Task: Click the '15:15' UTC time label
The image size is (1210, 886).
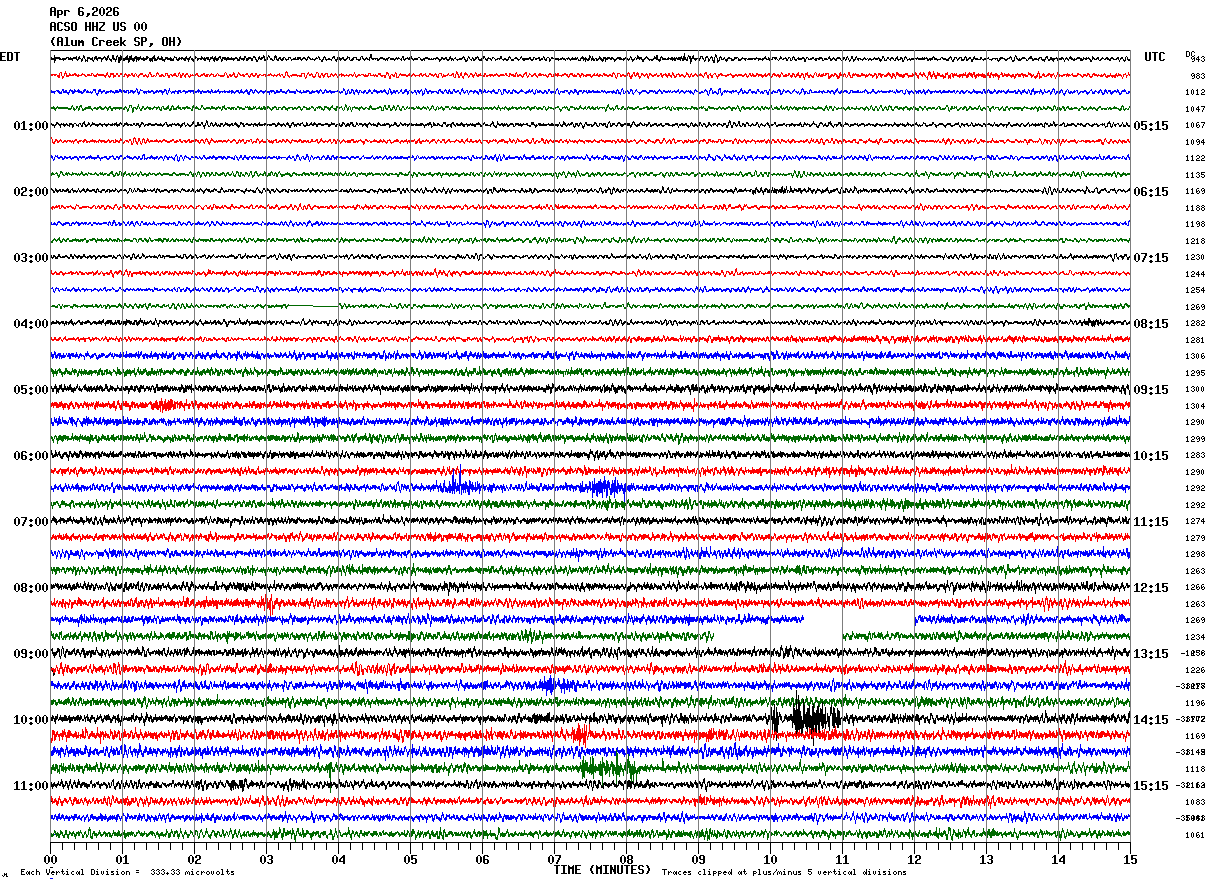Action: click(x=1151, y=786)
